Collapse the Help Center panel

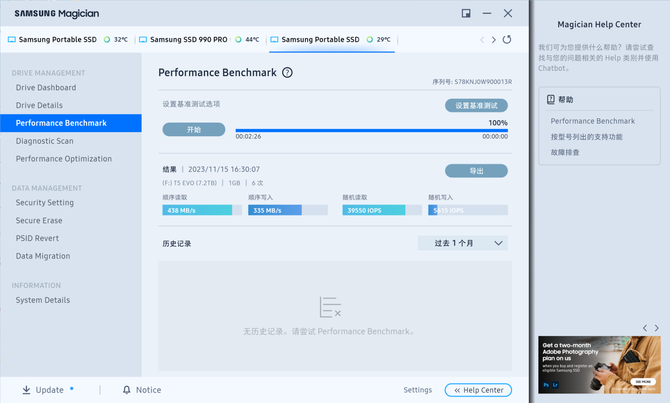[x=478, y=390]
